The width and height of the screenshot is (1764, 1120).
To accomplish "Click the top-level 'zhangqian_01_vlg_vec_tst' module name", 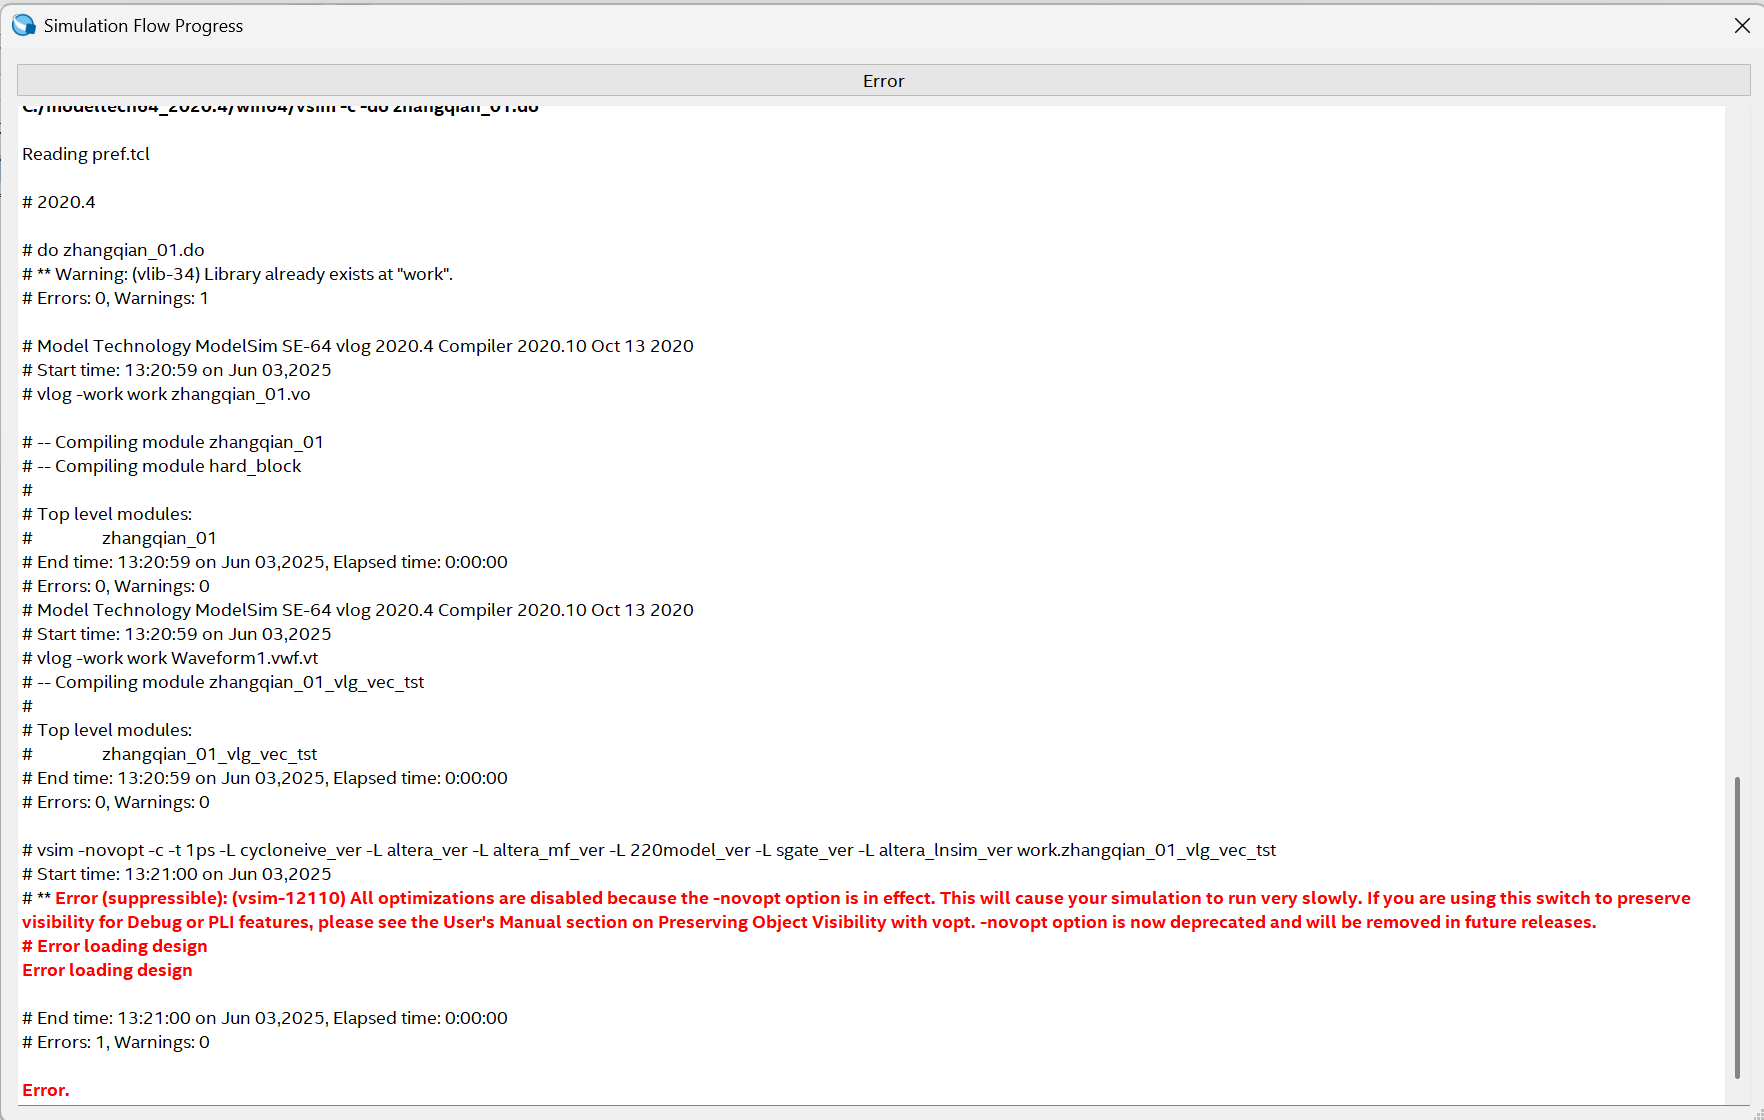I will pyautogui.click(x=209, y=754).
